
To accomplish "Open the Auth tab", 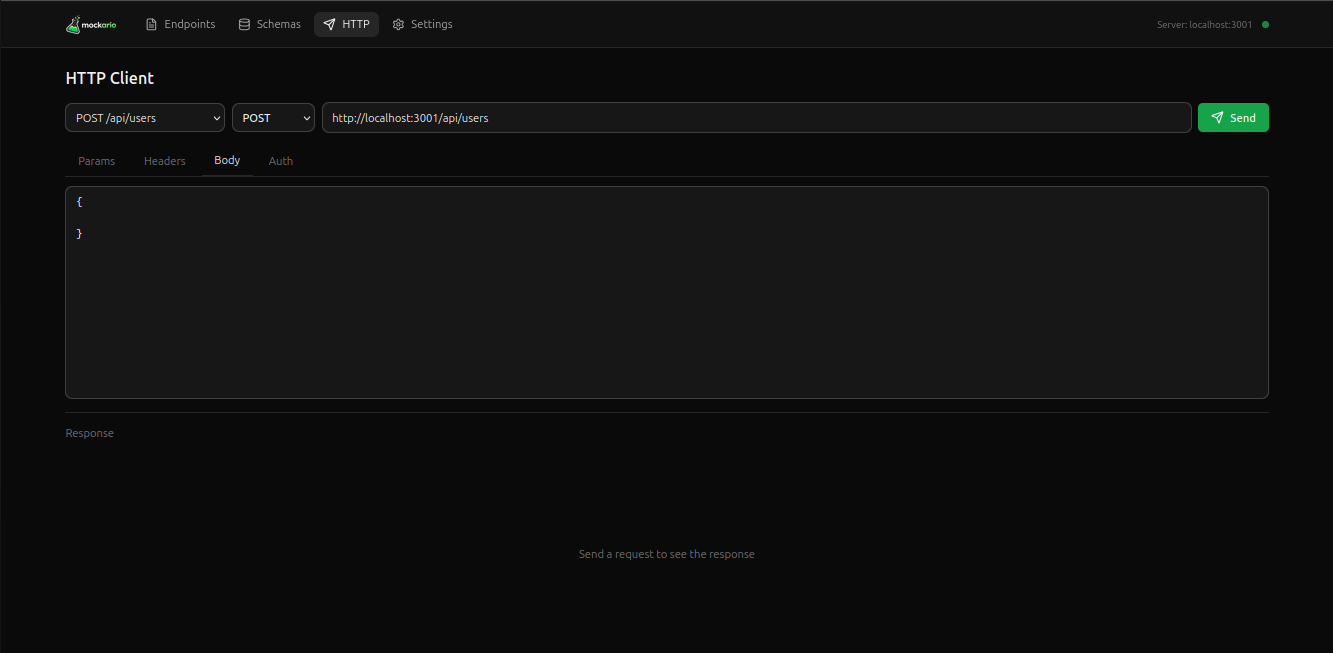I will click(x=281, y=161).
